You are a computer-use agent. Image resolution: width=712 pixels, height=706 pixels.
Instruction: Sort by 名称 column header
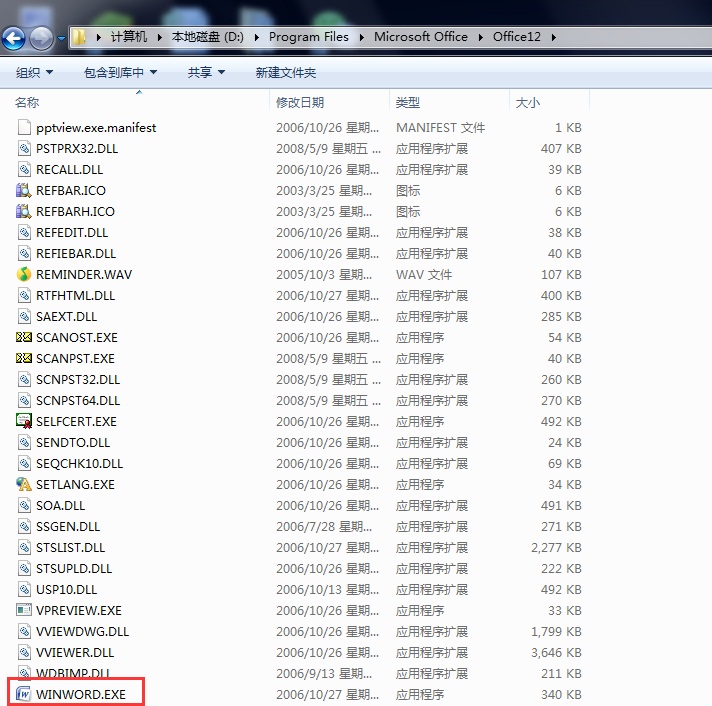pos(27,103)
